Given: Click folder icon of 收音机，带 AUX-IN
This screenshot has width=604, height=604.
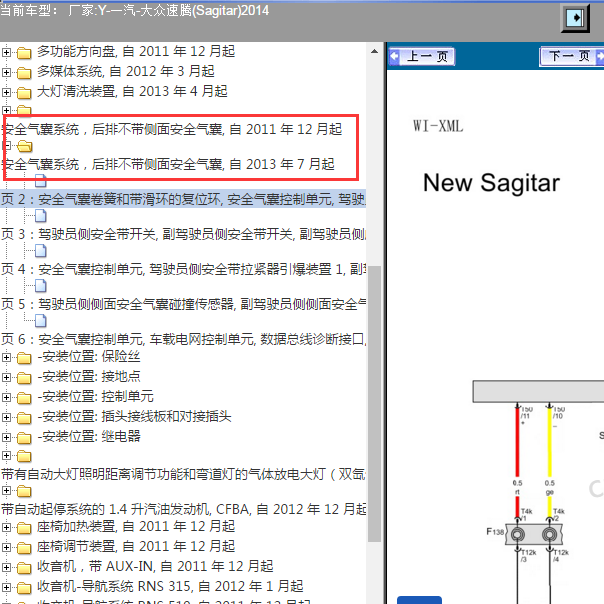Looking at the screenshot, I should [x=24, y=568].
